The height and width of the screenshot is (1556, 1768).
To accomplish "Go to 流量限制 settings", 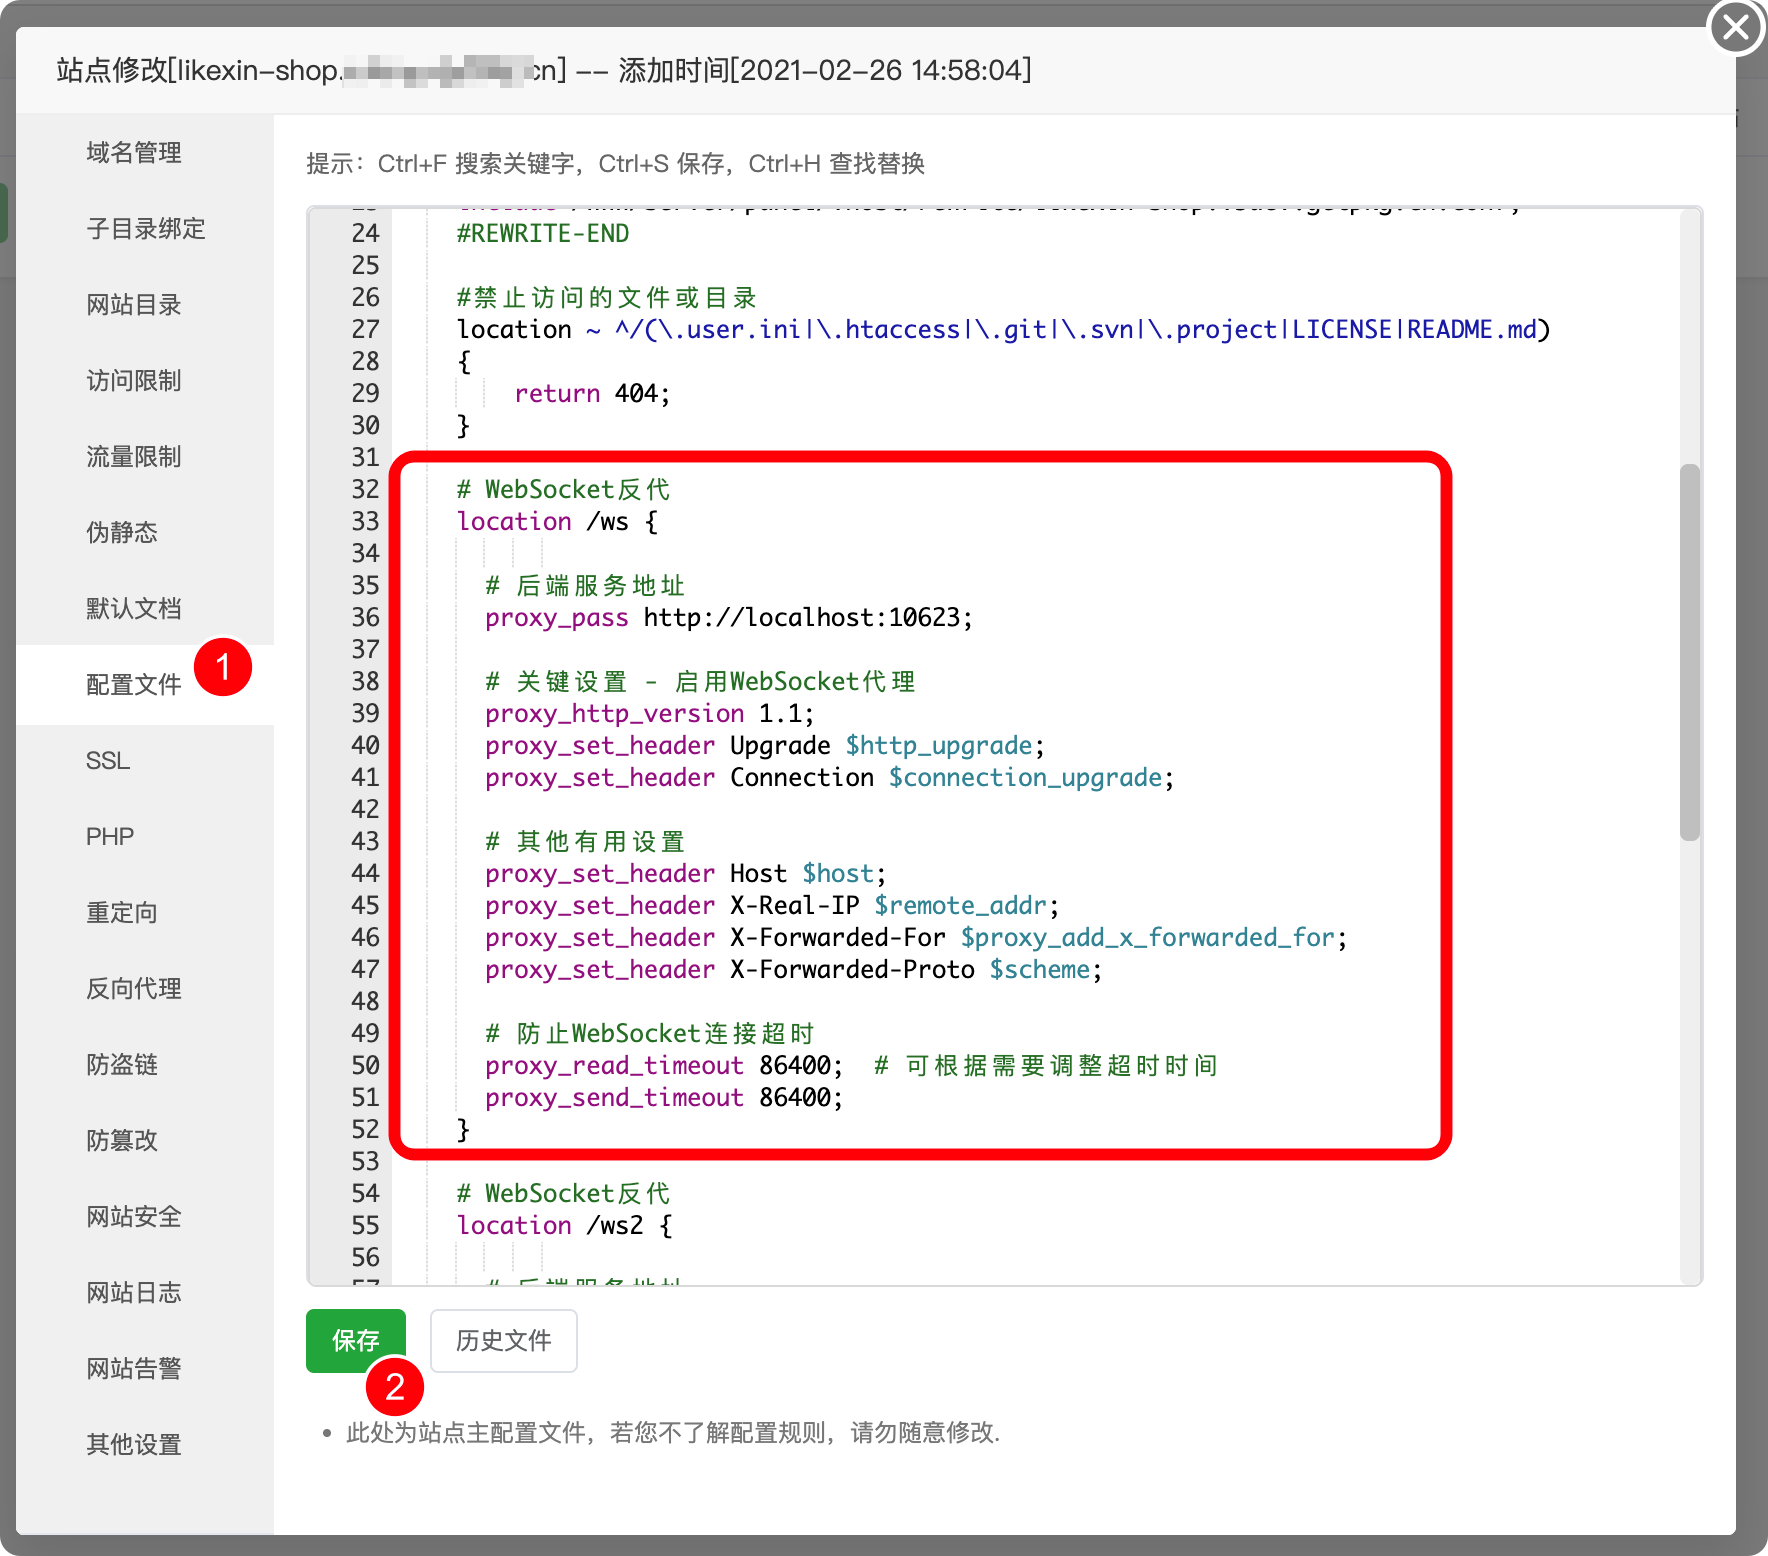I will click(x=134, y=457).
